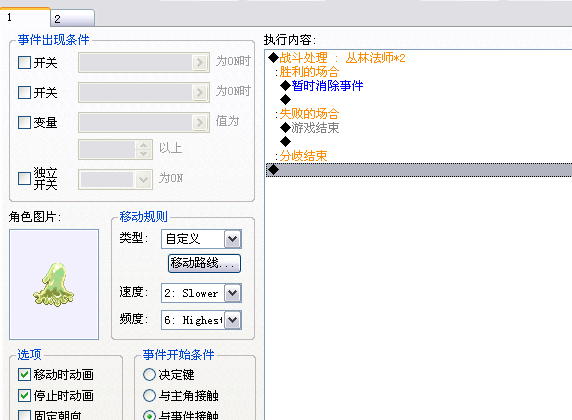Enable the second 开关 condition checkbox
572x420 pixels.
[24, 92]
